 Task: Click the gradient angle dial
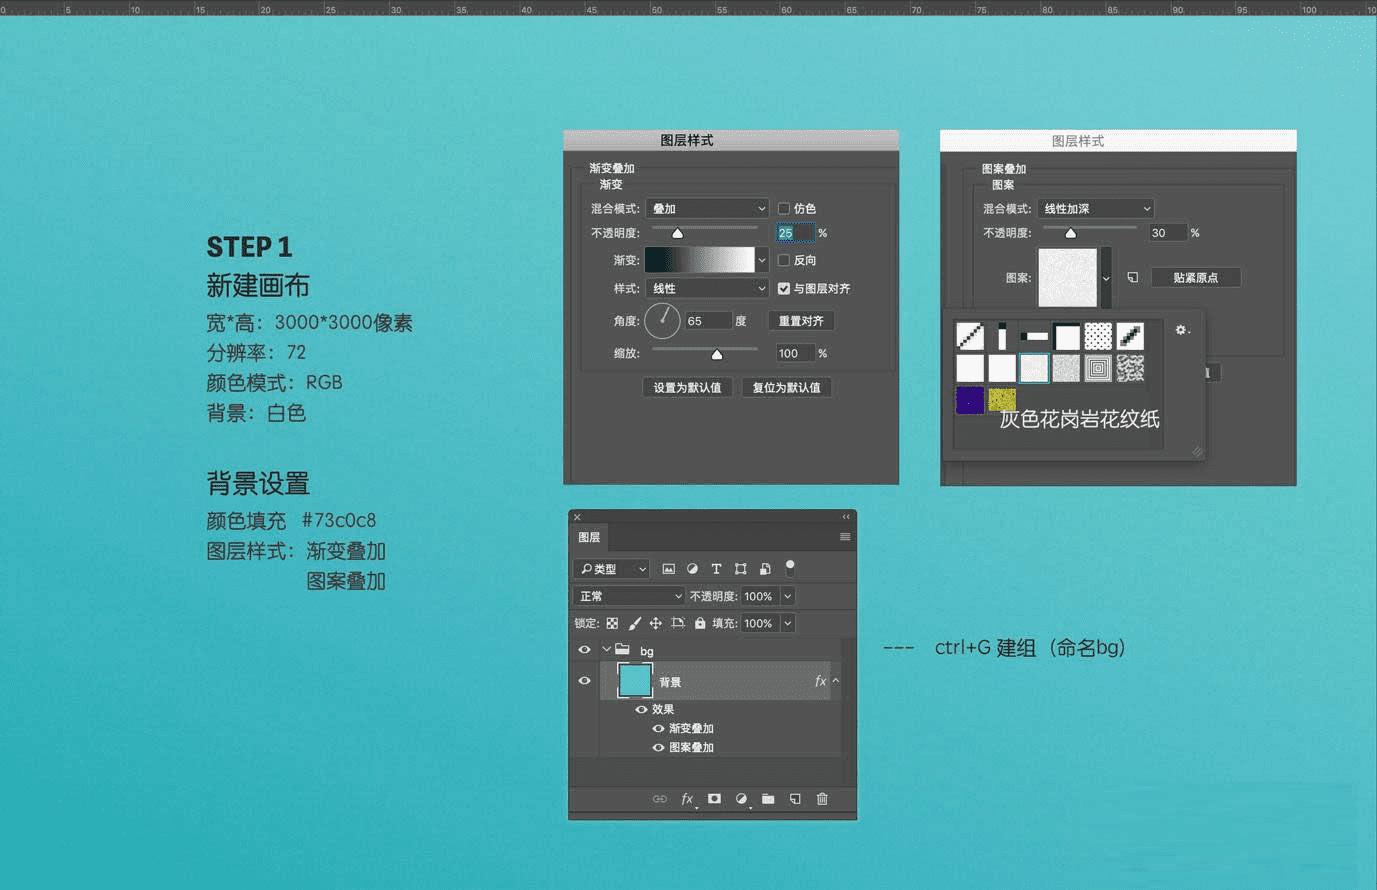tap(662, 321)
